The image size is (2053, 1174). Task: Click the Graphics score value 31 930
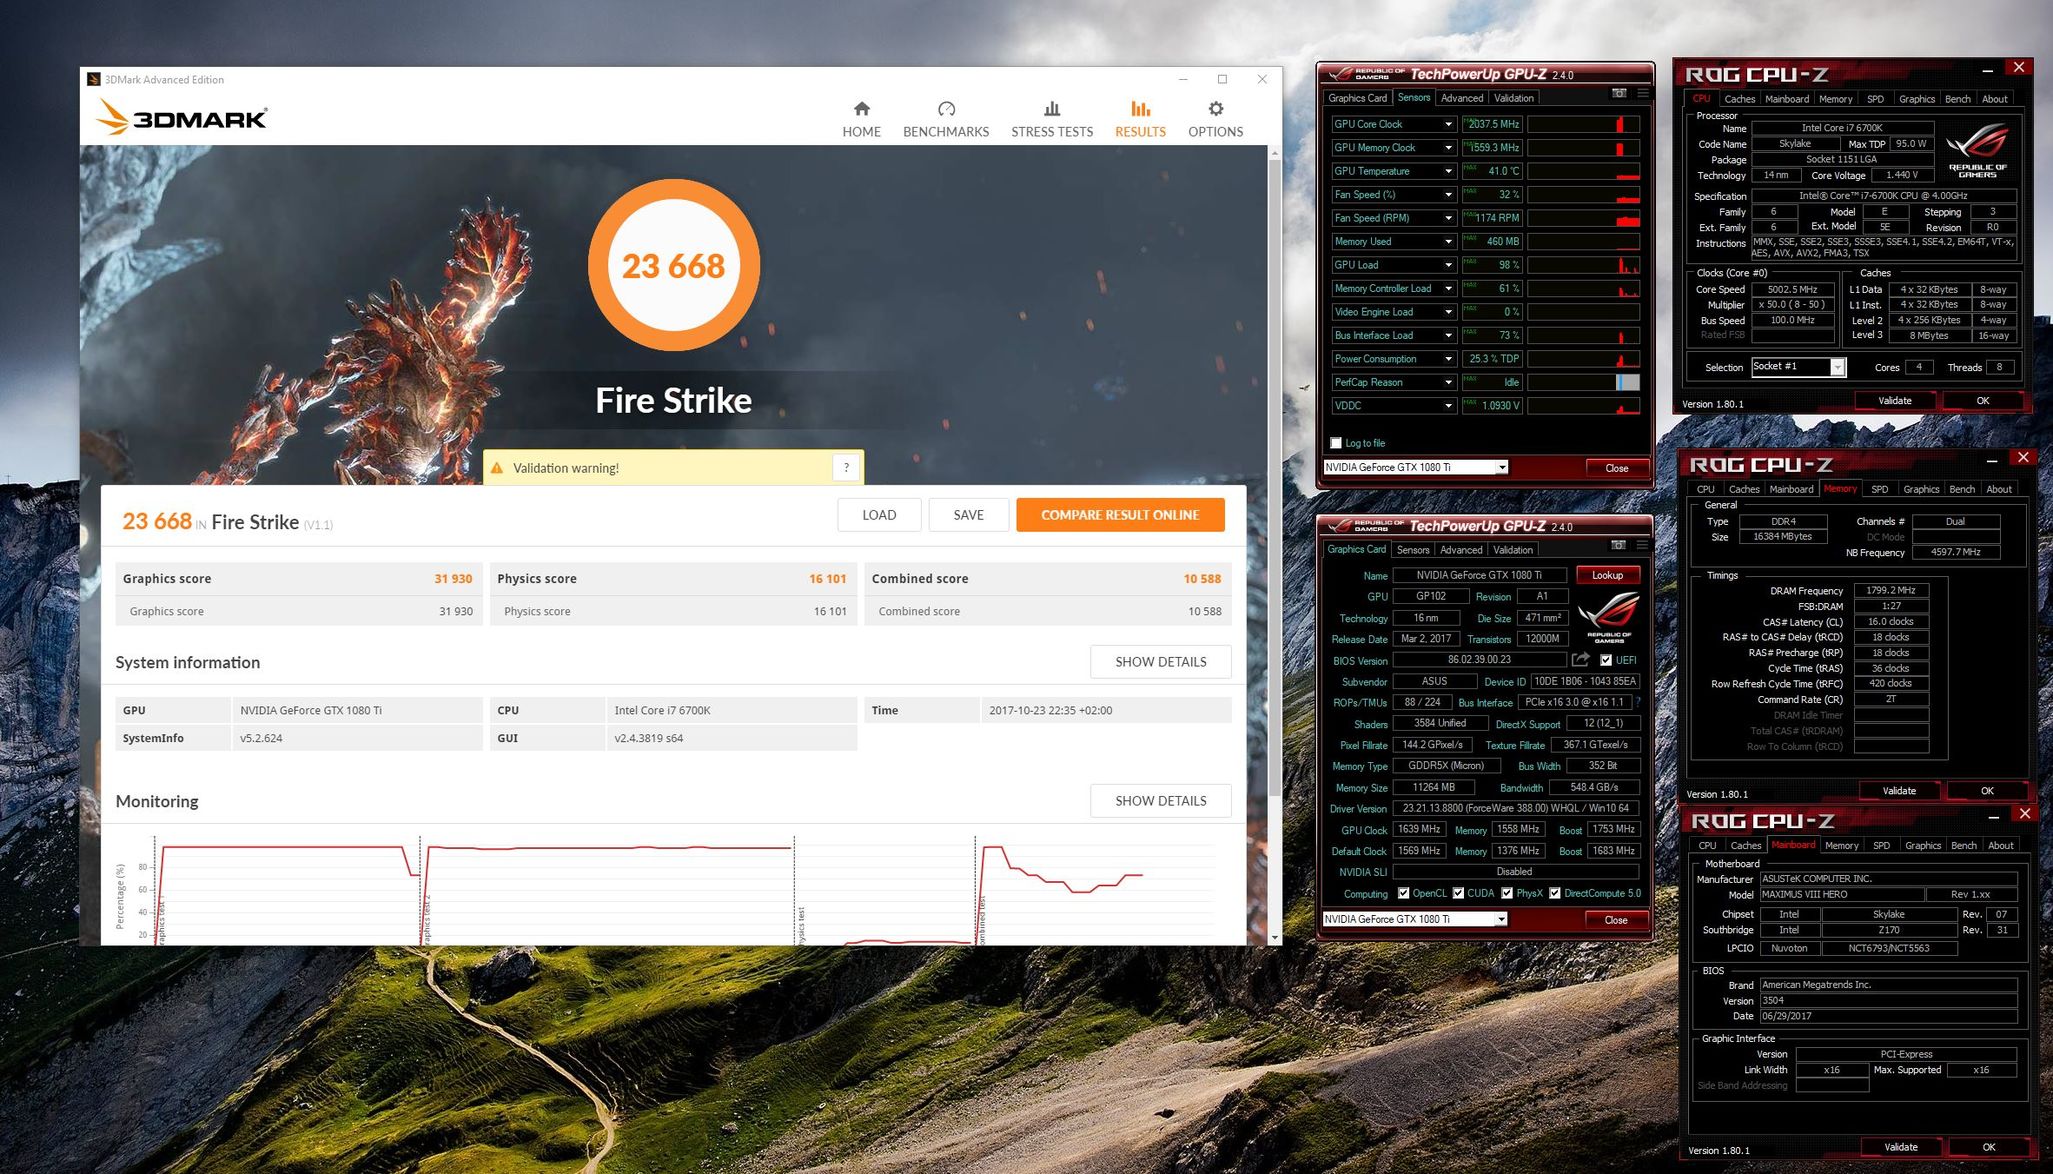click(x=453, y=579)
